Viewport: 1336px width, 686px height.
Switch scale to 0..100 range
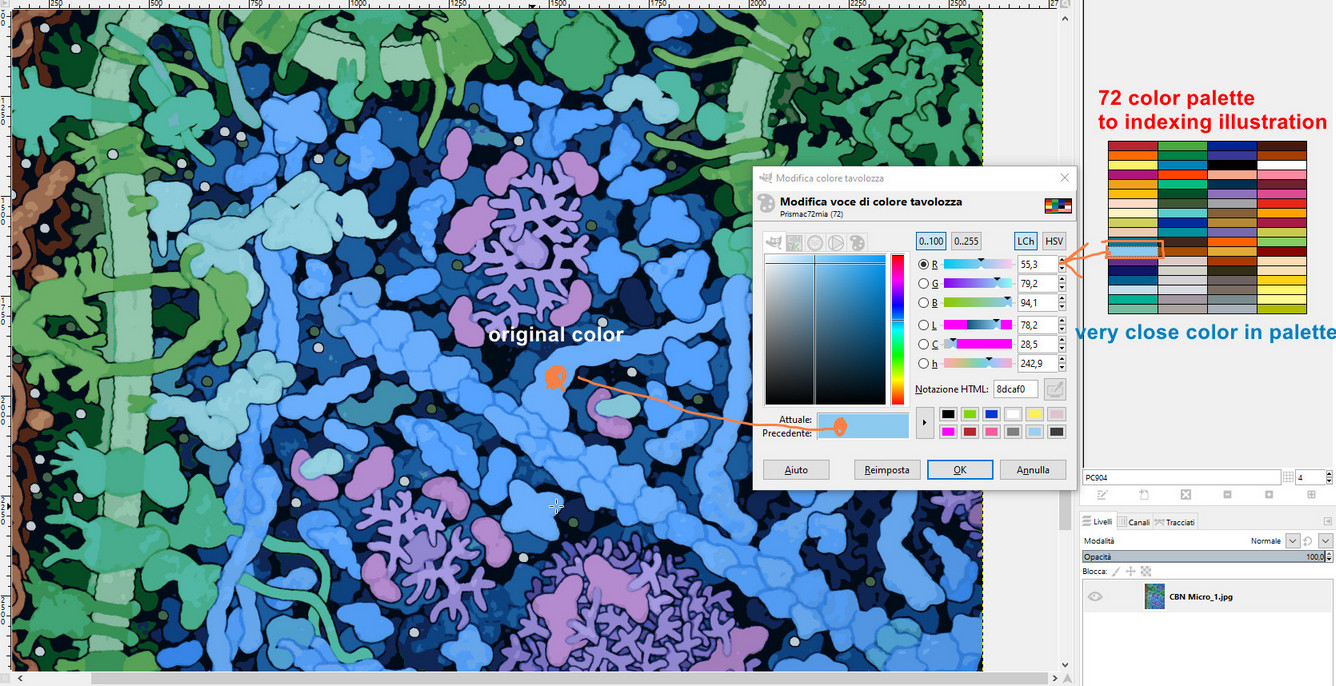931,241
